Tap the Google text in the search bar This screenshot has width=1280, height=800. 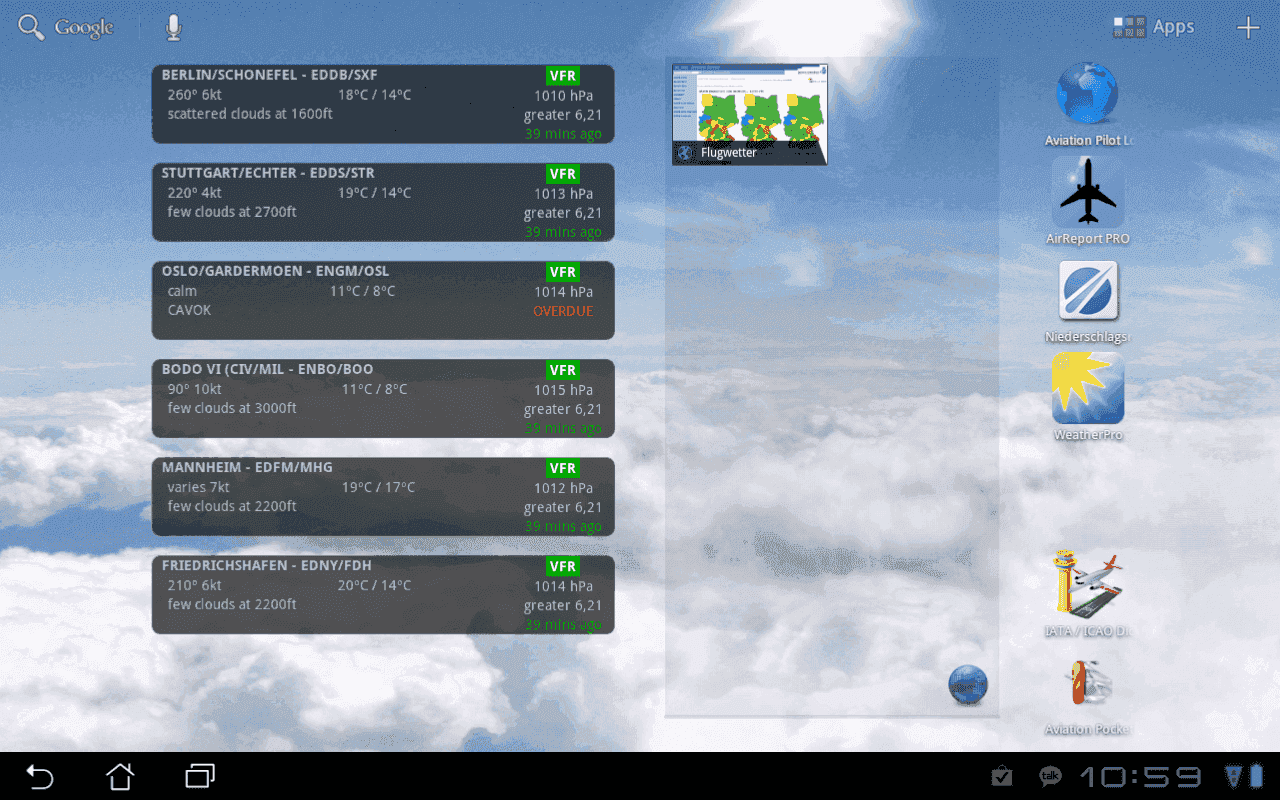84,28
